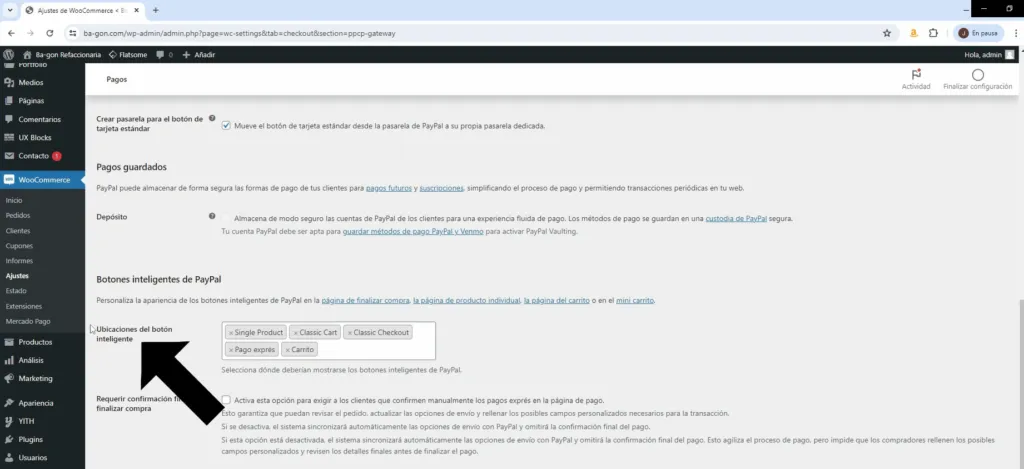Open la página de producto individual link
1024x469 pixels.
coord(466,301)
